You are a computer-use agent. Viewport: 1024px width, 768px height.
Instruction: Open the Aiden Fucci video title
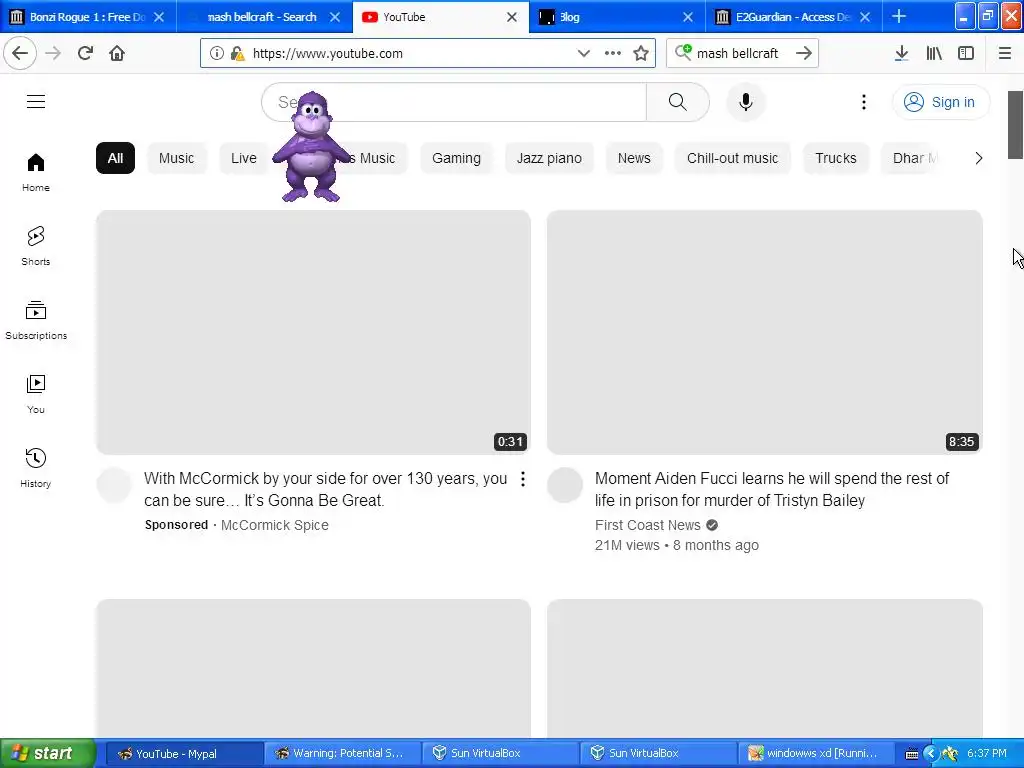[771, 489]
